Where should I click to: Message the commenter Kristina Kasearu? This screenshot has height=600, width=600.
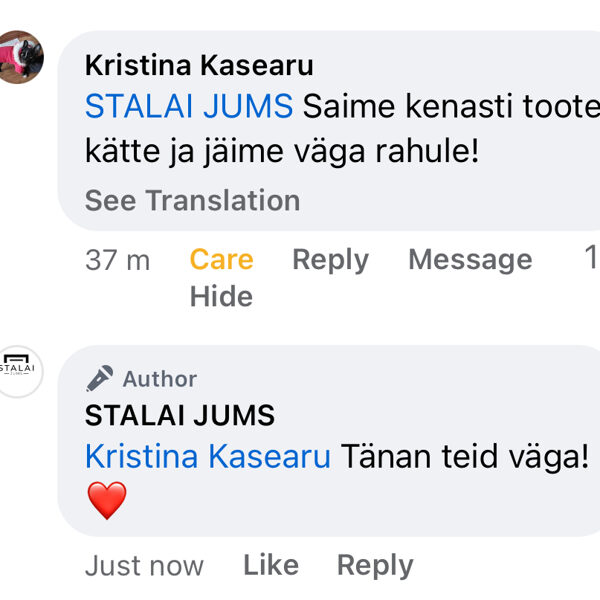tap(470, 260)
